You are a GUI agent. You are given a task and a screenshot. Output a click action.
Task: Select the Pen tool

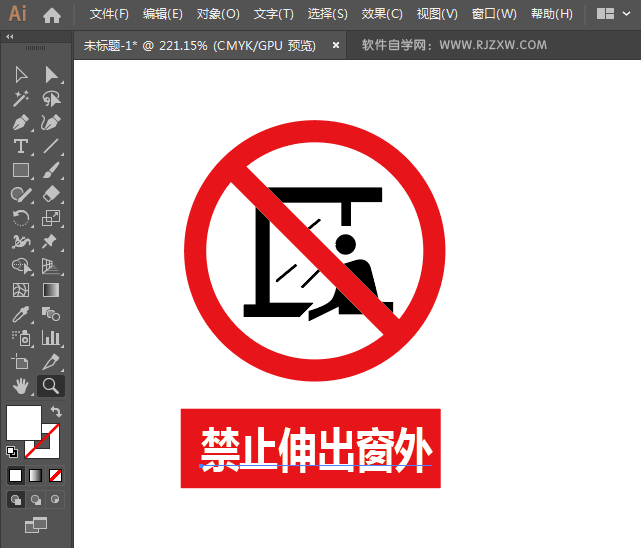21,123
